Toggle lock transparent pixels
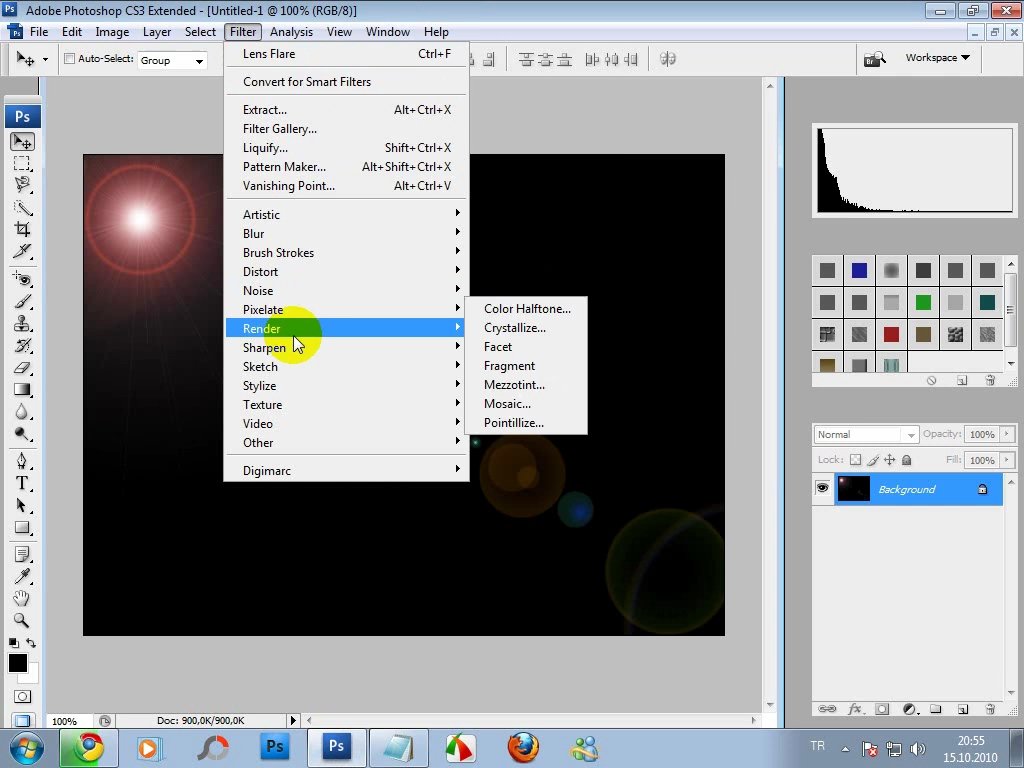Screen dimensions: 1024x768 tap(856, 460)
